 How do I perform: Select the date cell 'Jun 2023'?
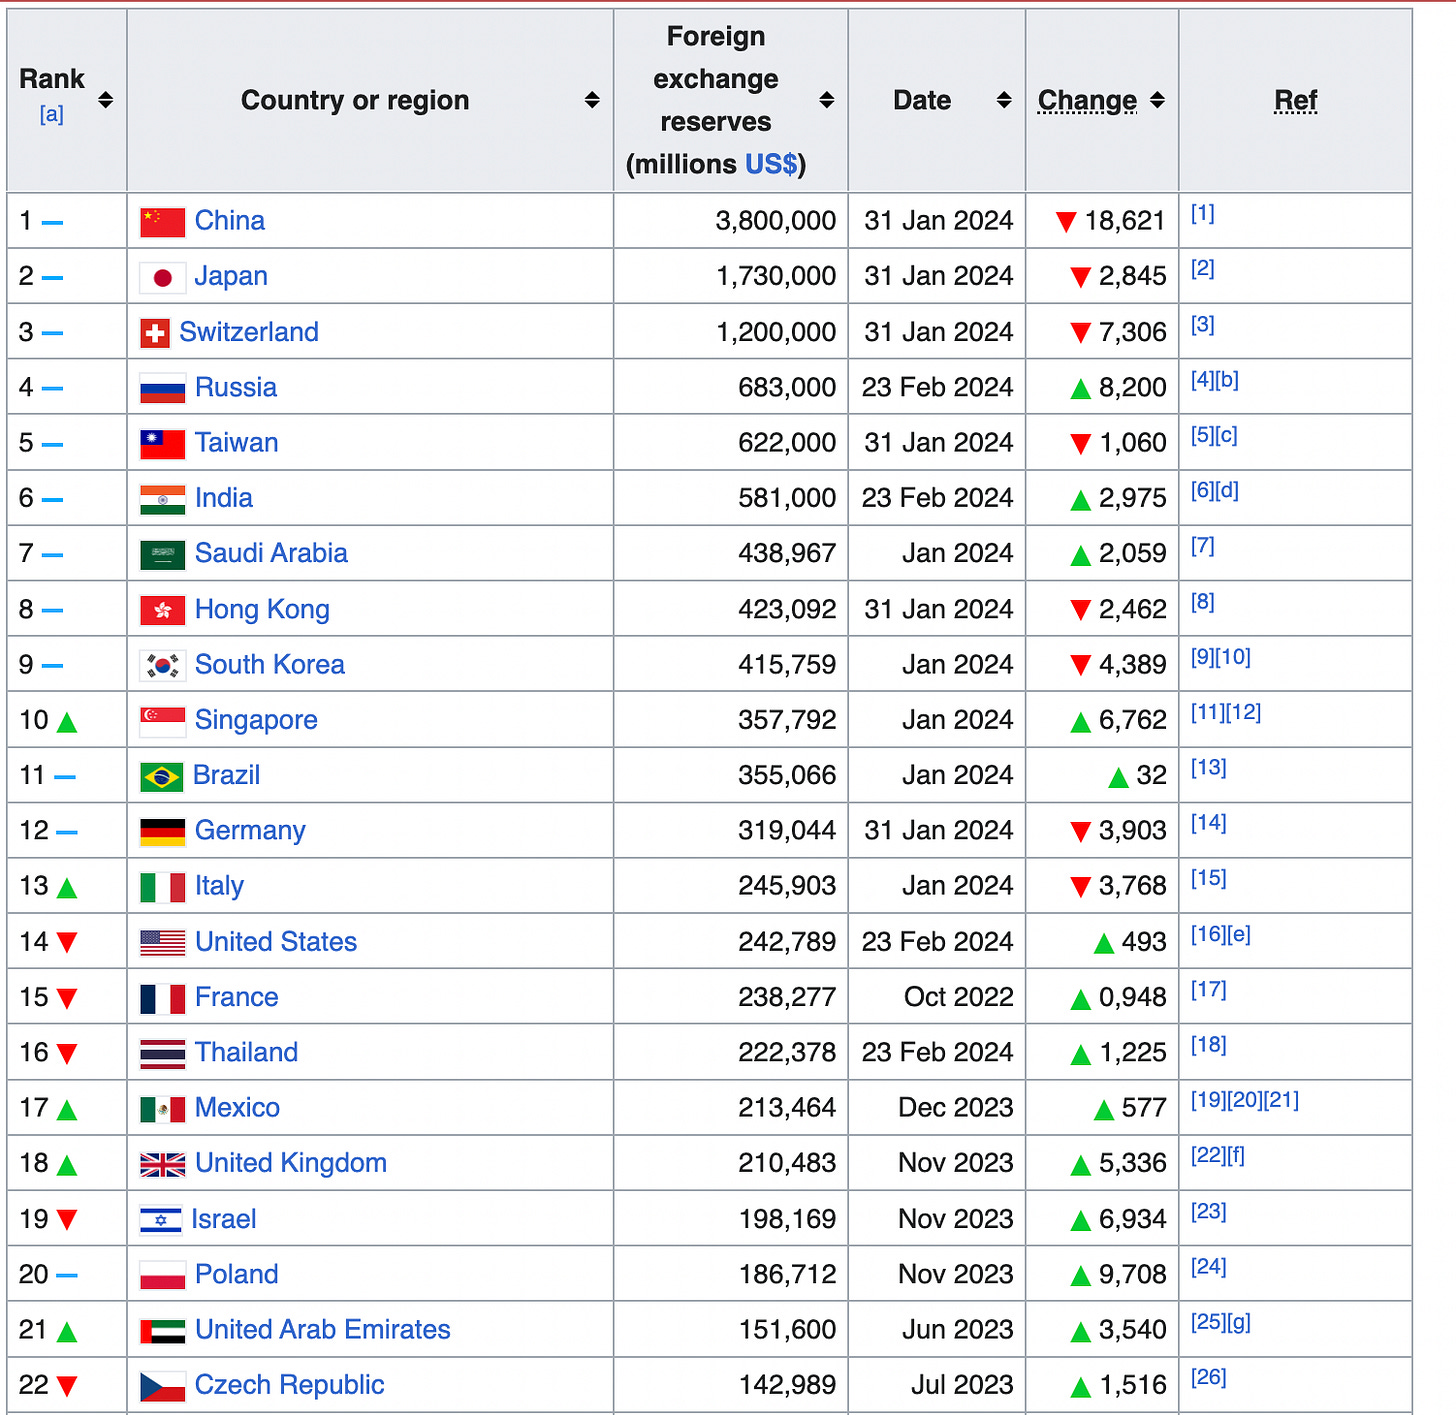coord(958,1330)
